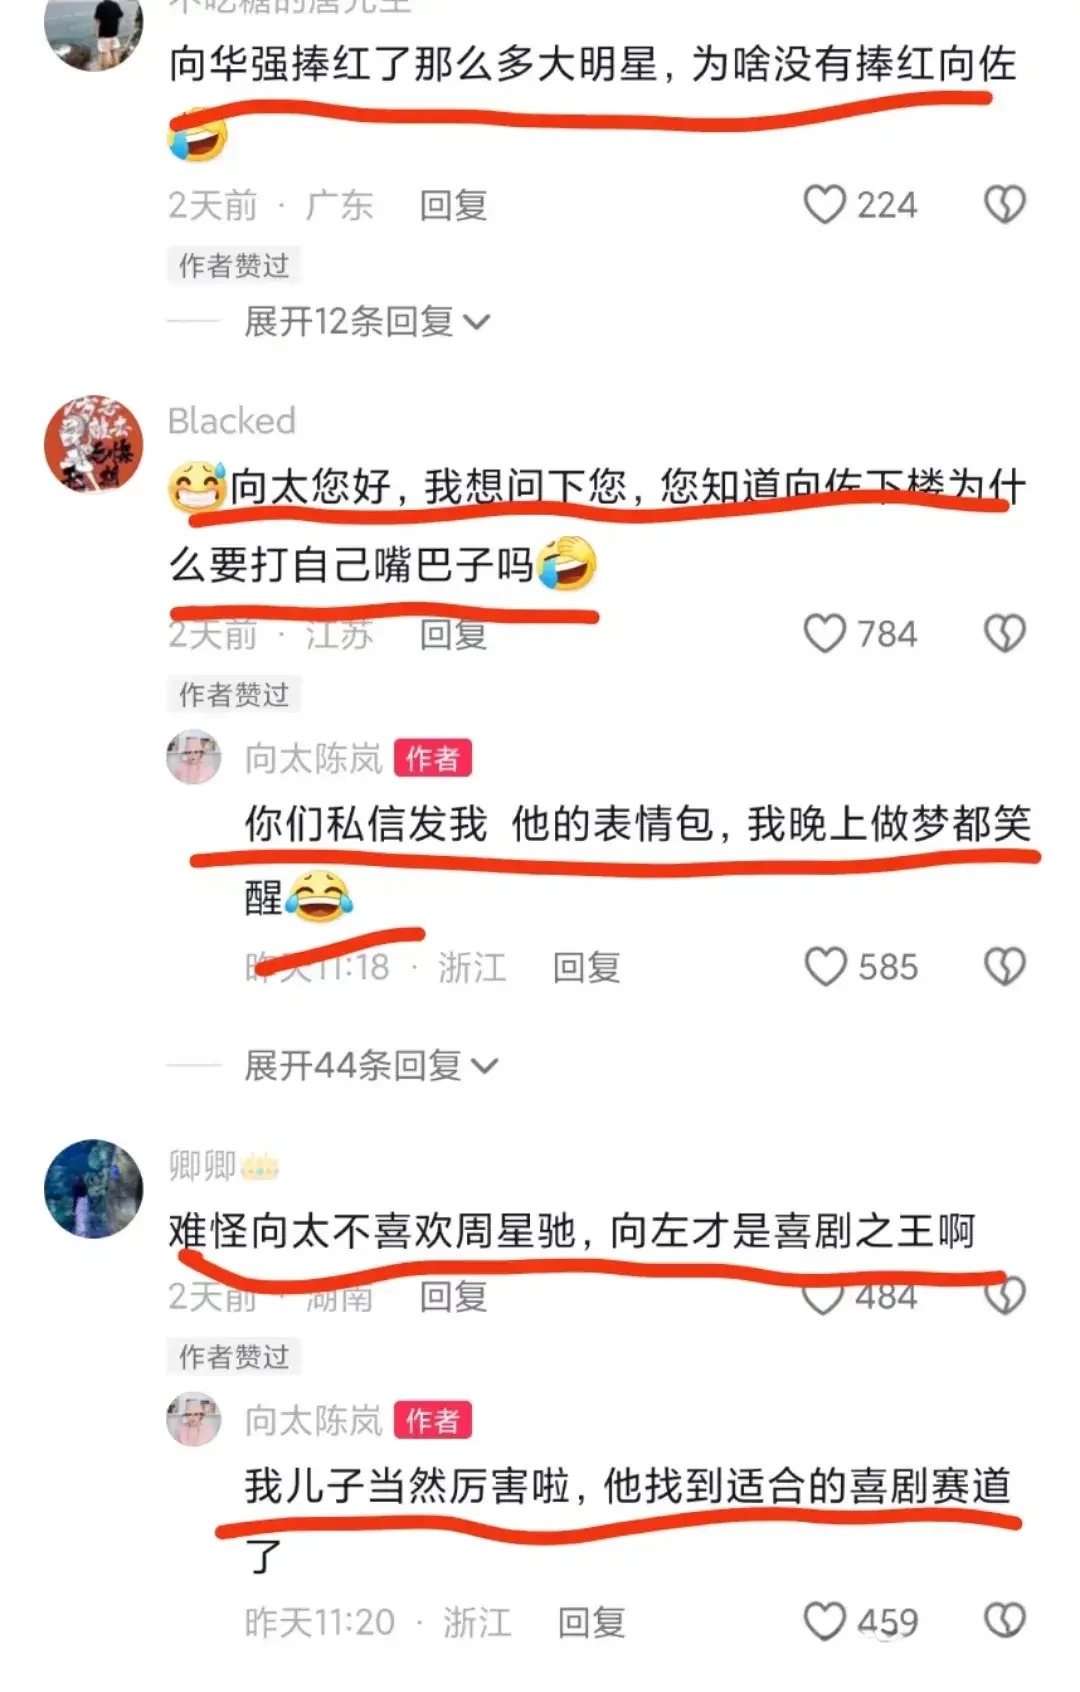Dislike the author's reply beside 585
Viewport: 1080px width, 1692px height.
[1004, 967]
